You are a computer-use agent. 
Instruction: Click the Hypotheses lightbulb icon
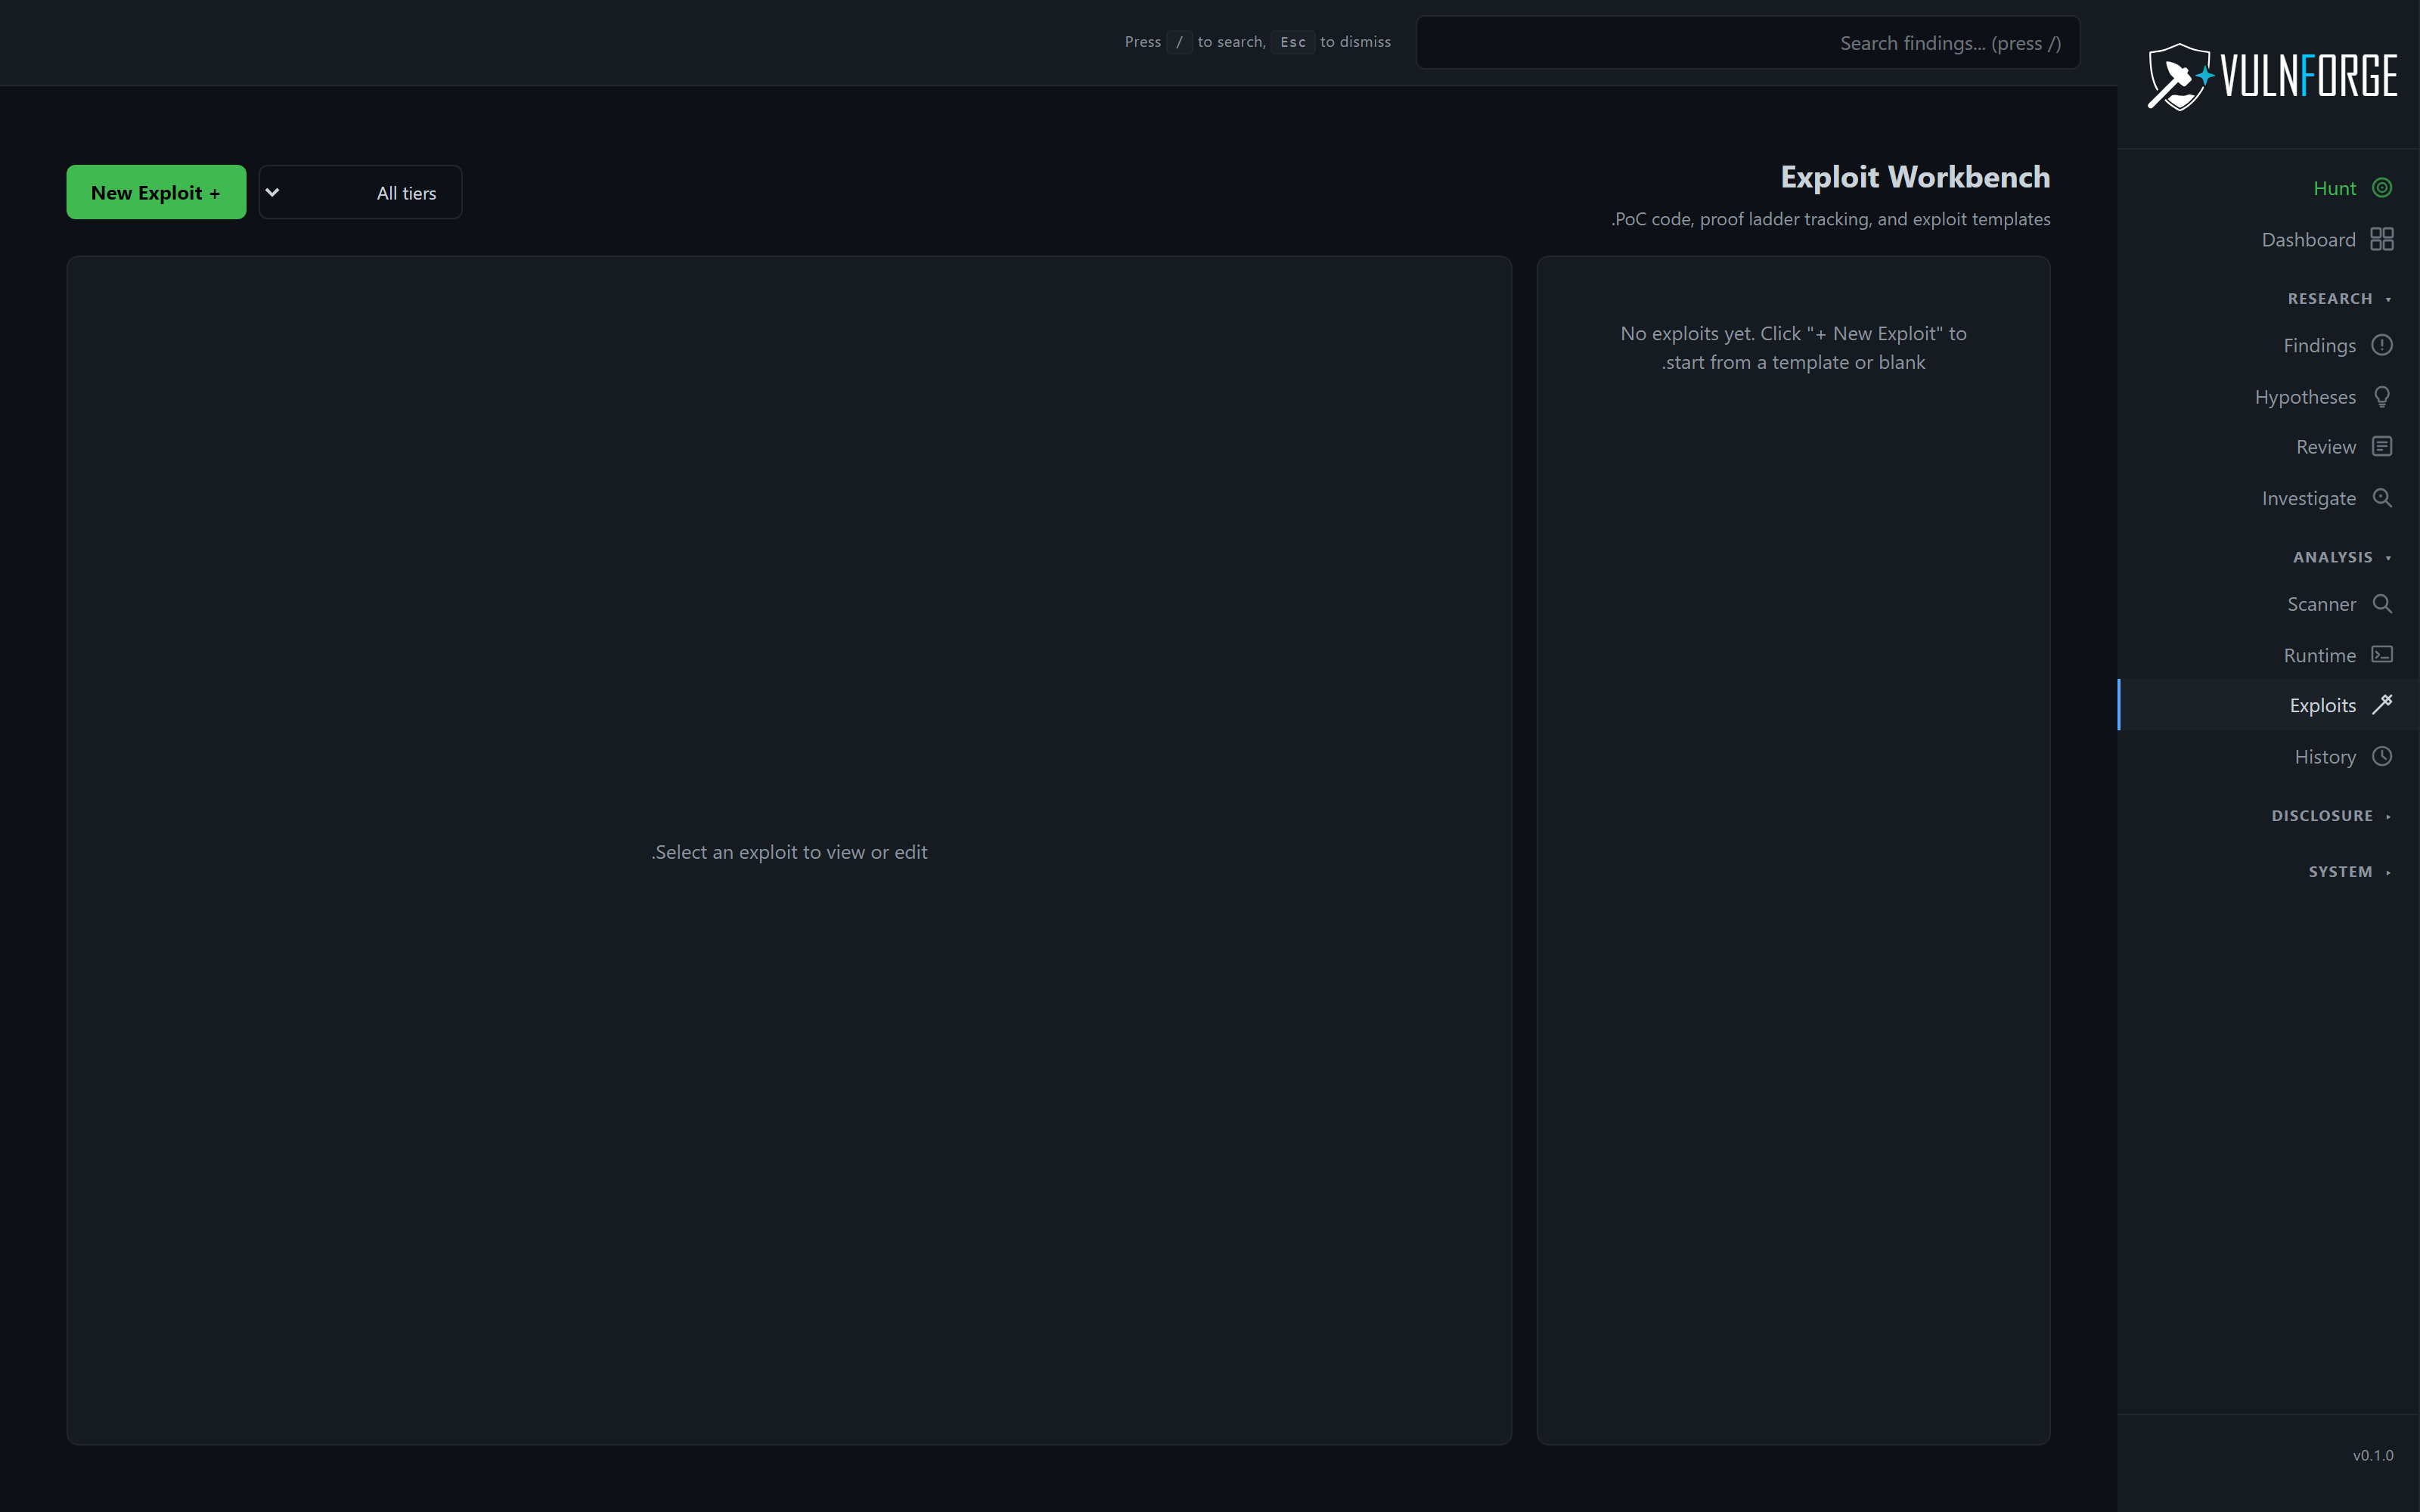2384,396
